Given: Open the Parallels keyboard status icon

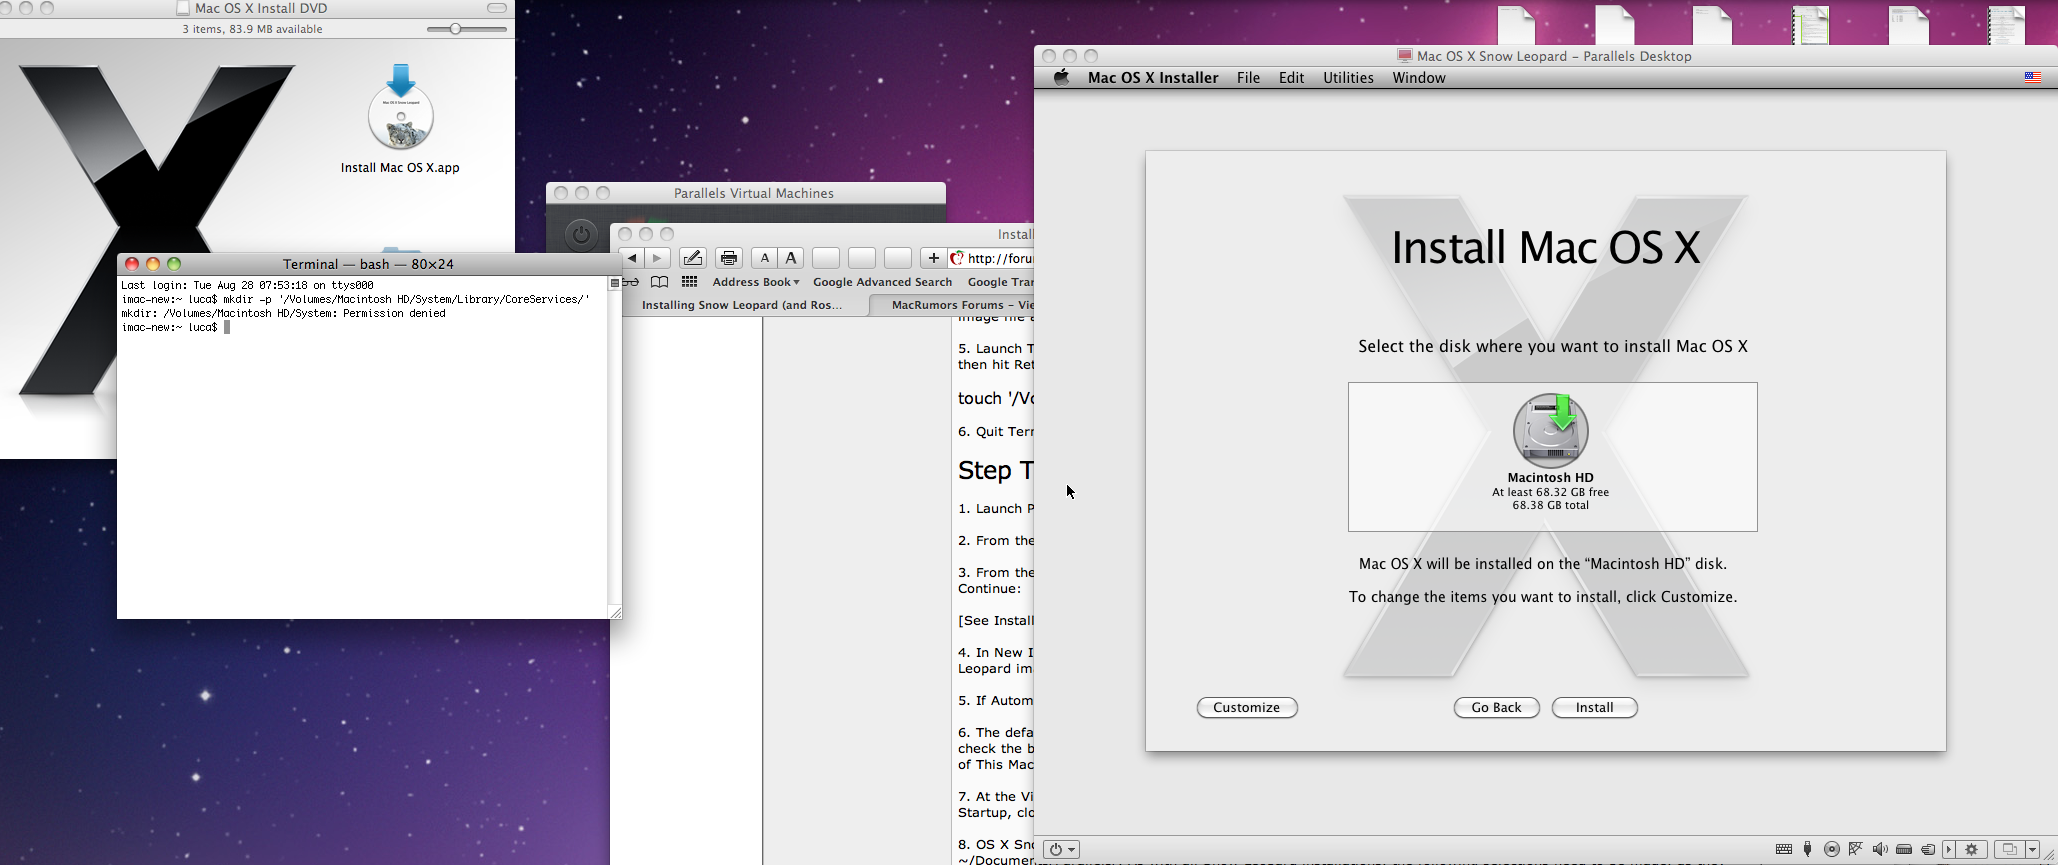Looking at the screenshot, I should (x=1784, y=849).
